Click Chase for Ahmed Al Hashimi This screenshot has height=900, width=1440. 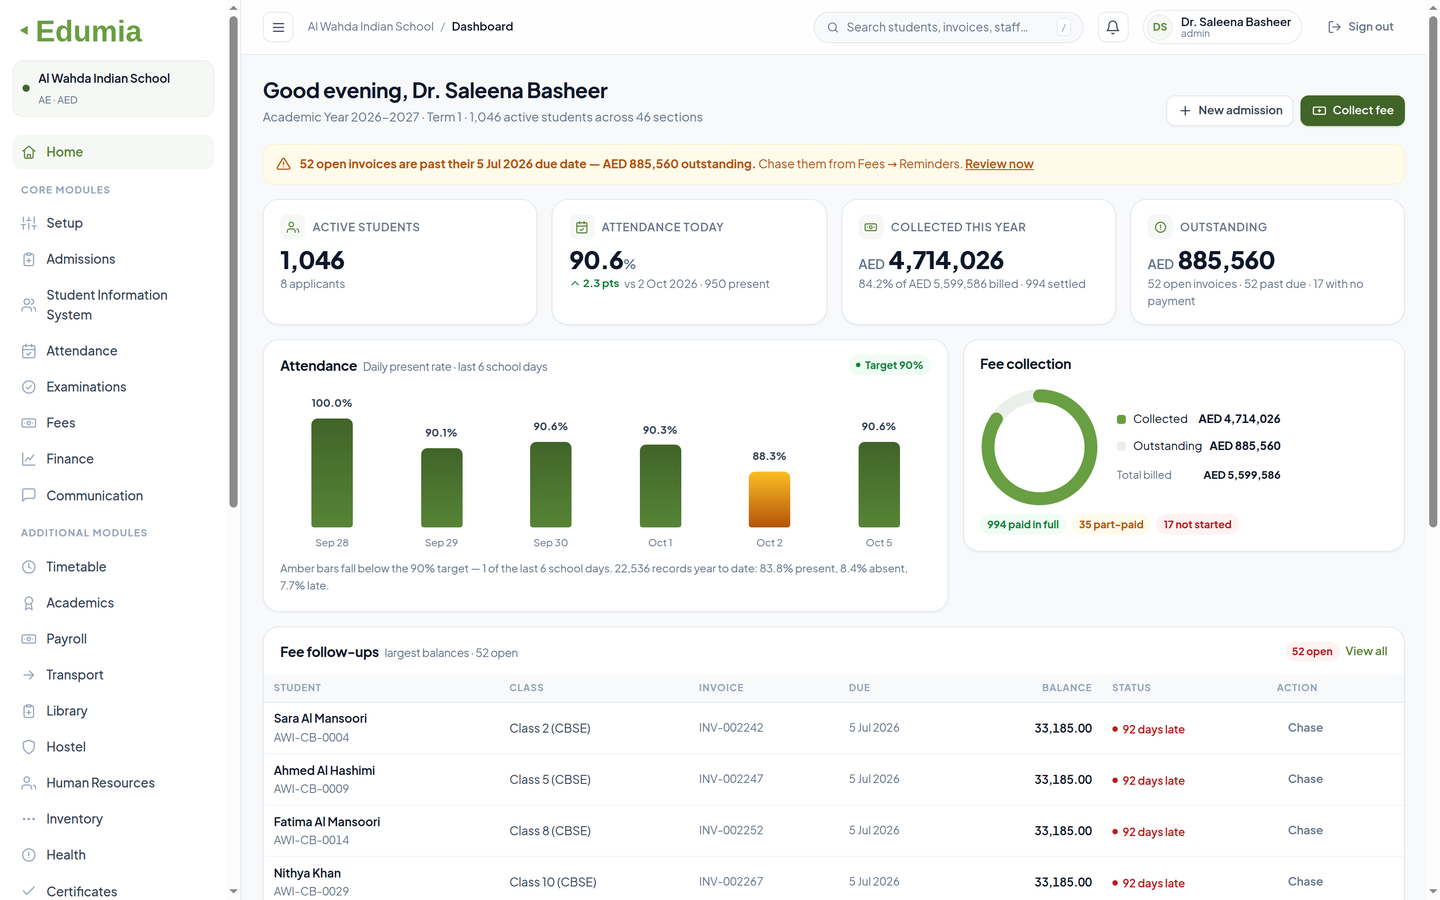[x=1305, y=779]
